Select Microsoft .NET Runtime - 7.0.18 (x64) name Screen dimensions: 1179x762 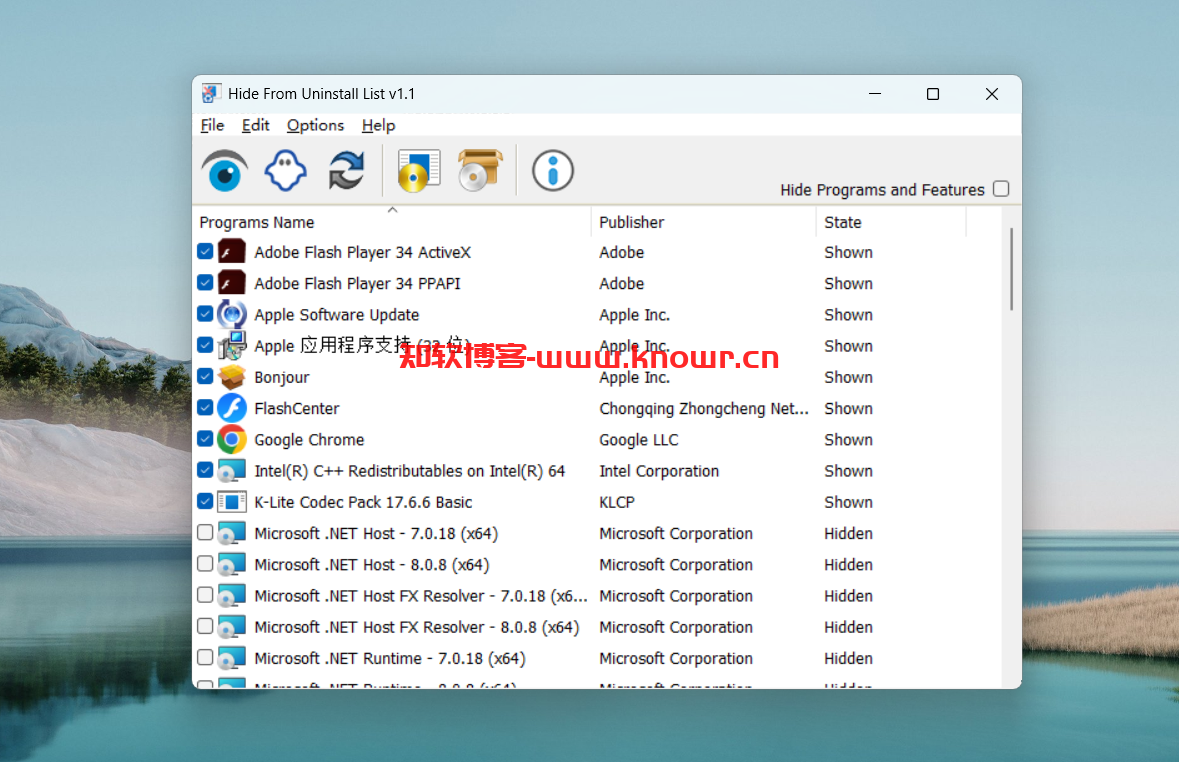coord(389,659)
